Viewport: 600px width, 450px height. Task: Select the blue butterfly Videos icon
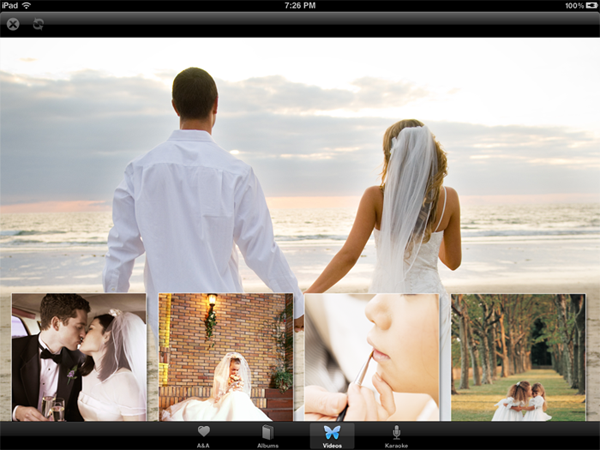pyautogui.click(x=332, y=431)
